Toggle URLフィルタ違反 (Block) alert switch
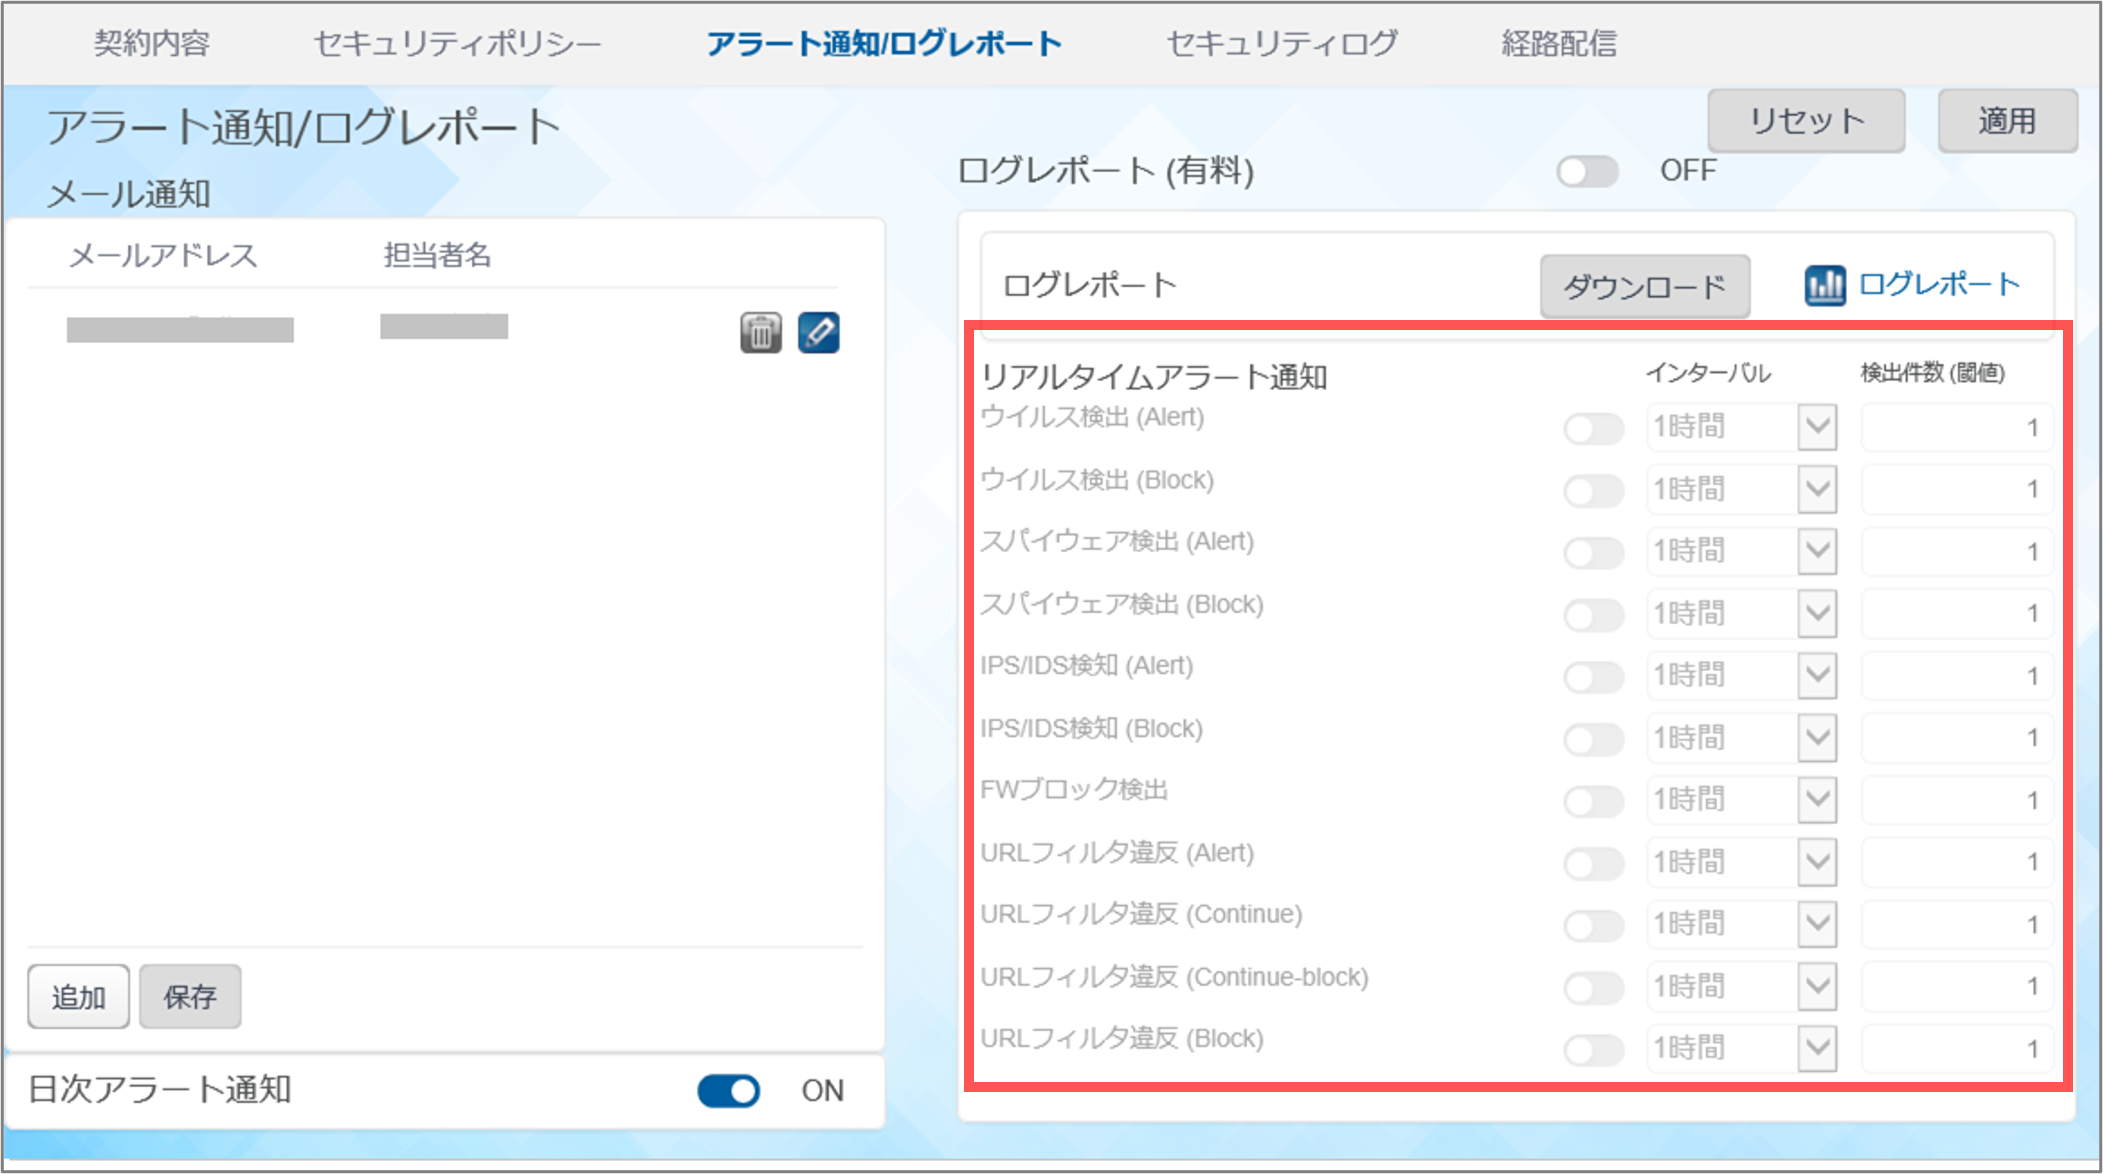Viewport: 2103px width, 1174px height. pyautogui.click(x=1593, y=1049)
